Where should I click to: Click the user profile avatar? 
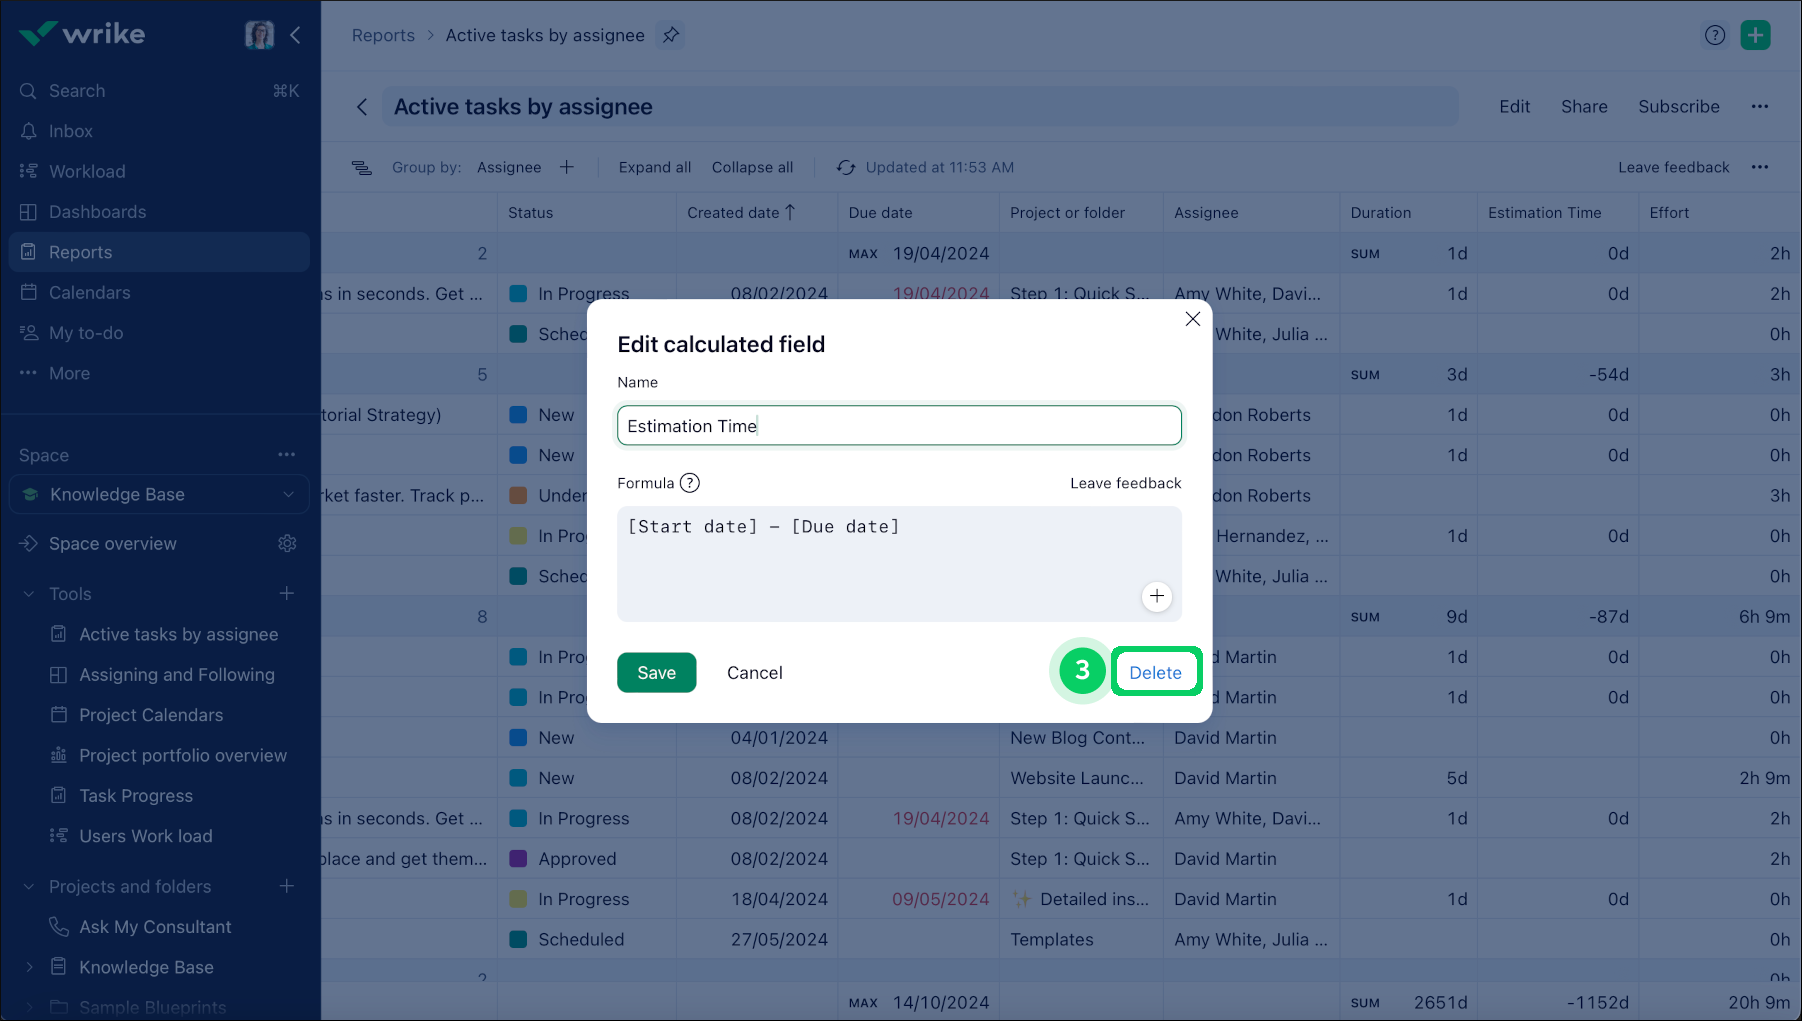coord(259,35)
